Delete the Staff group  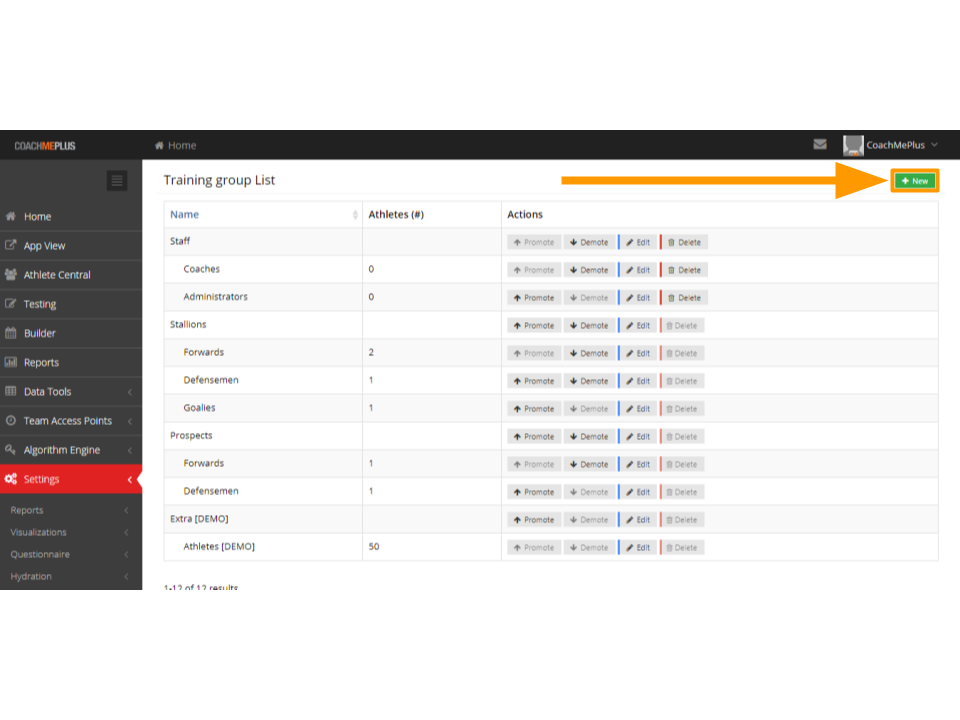(684, 242)
